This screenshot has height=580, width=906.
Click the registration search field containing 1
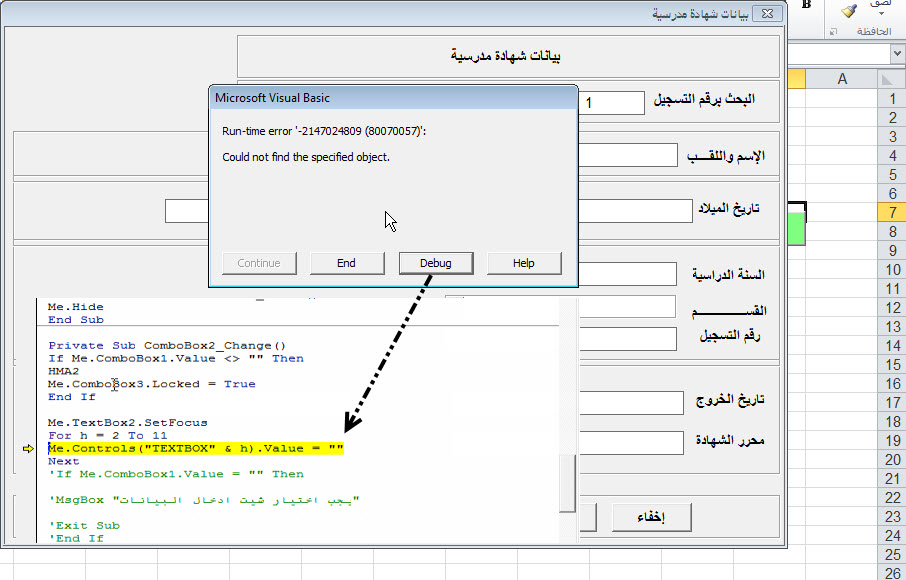tap(611, 103)
